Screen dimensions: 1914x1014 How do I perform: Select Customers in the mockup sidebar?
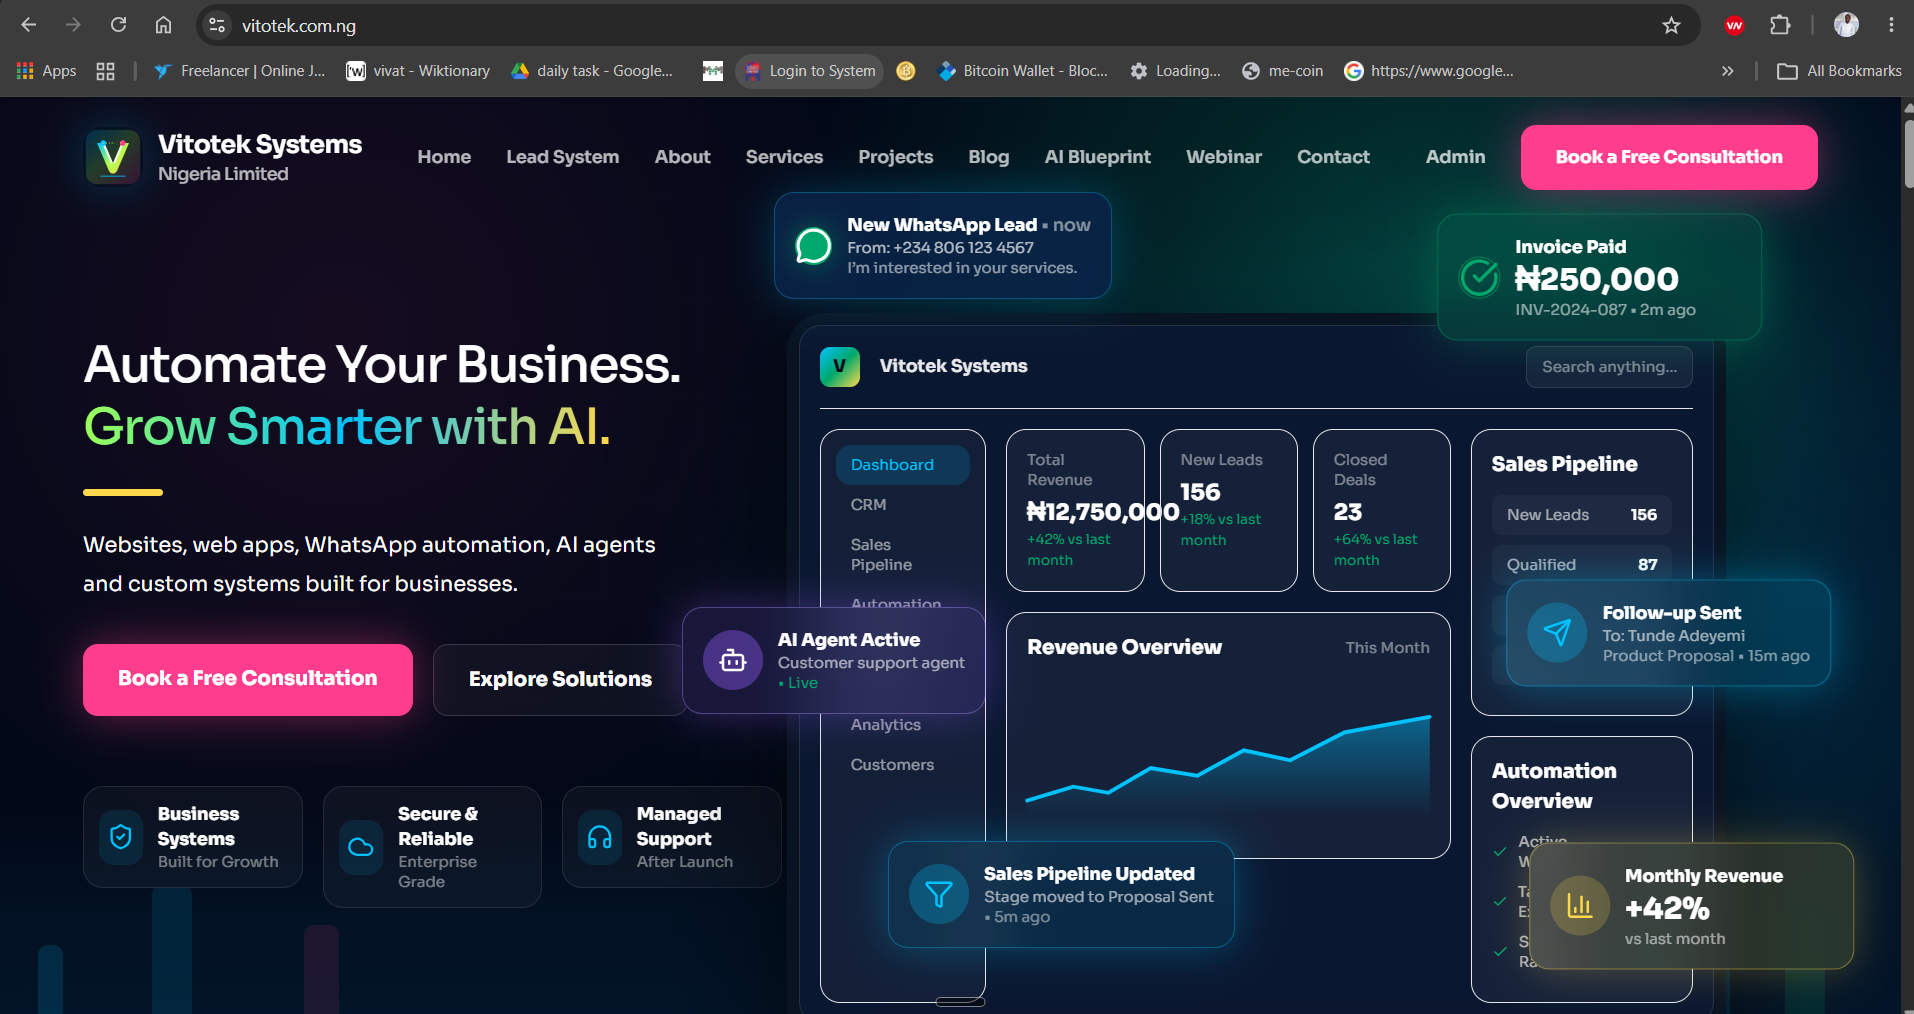click(892, 765)
